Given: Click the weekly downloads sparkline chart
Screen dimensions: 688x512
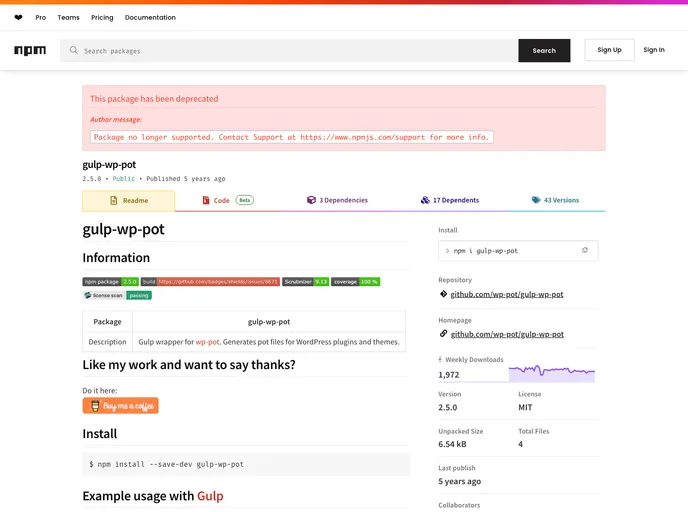Looking at the screenshot, I should 552,373.
